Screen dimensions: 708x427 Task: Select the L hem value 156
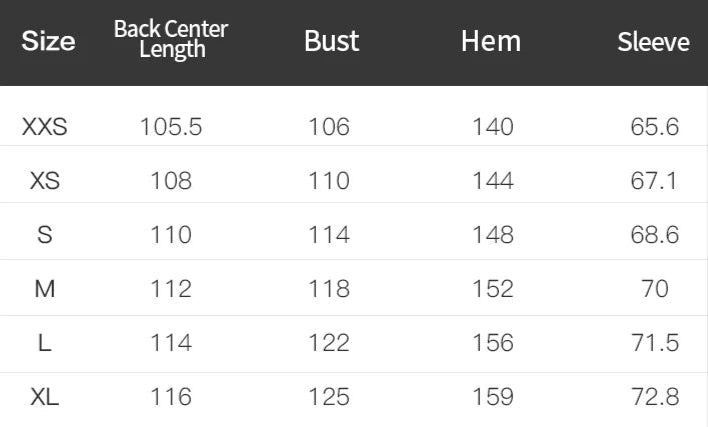(492, 343)
